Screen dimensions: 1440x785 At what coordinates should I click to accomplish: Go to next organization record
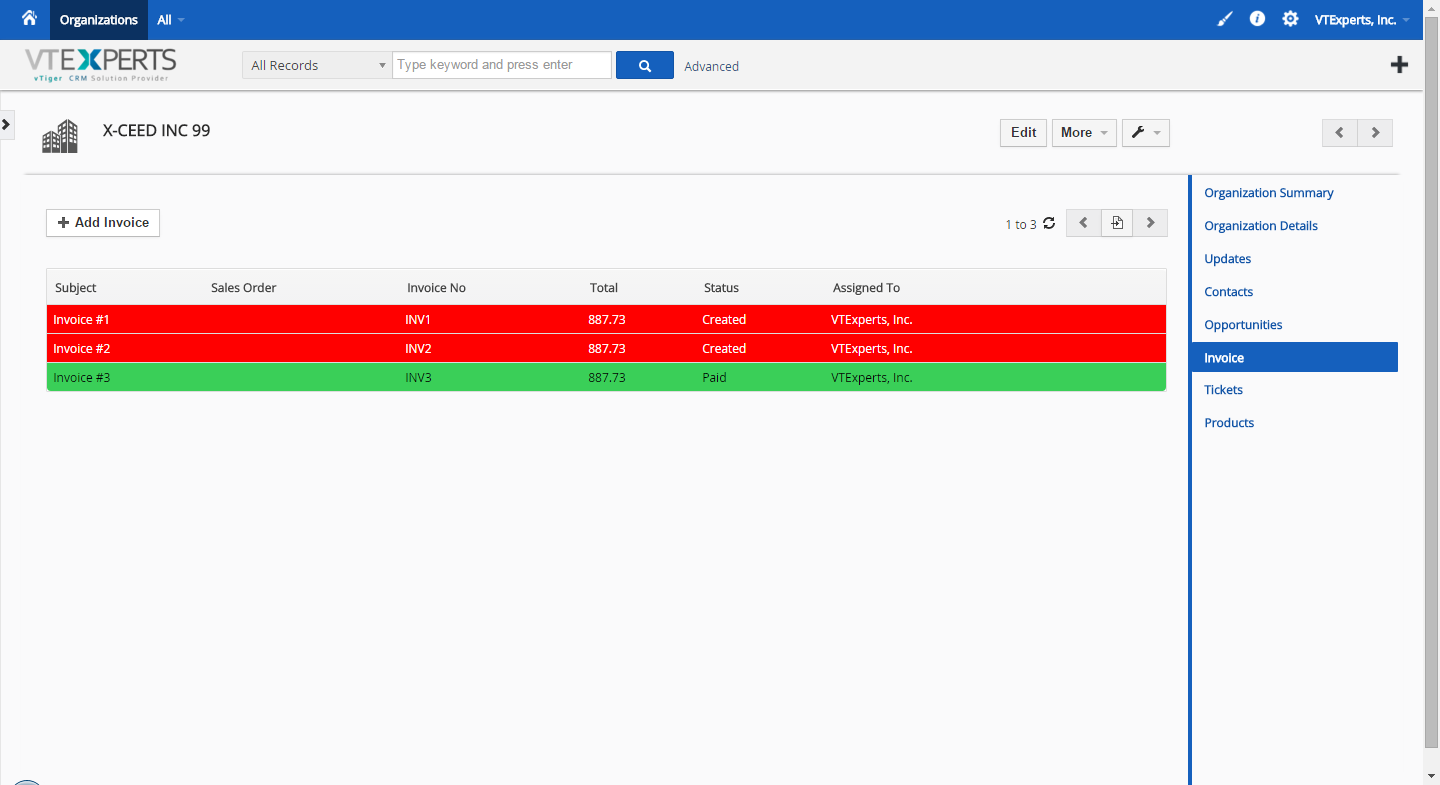point(1375,133)
